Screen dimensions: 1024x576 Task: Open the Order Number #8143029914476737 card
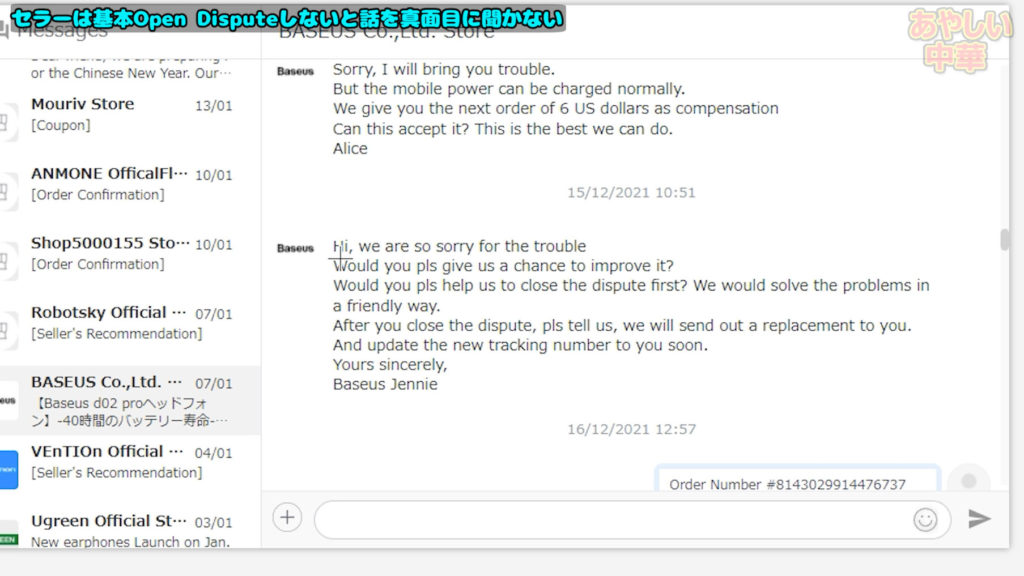point(797,479)
